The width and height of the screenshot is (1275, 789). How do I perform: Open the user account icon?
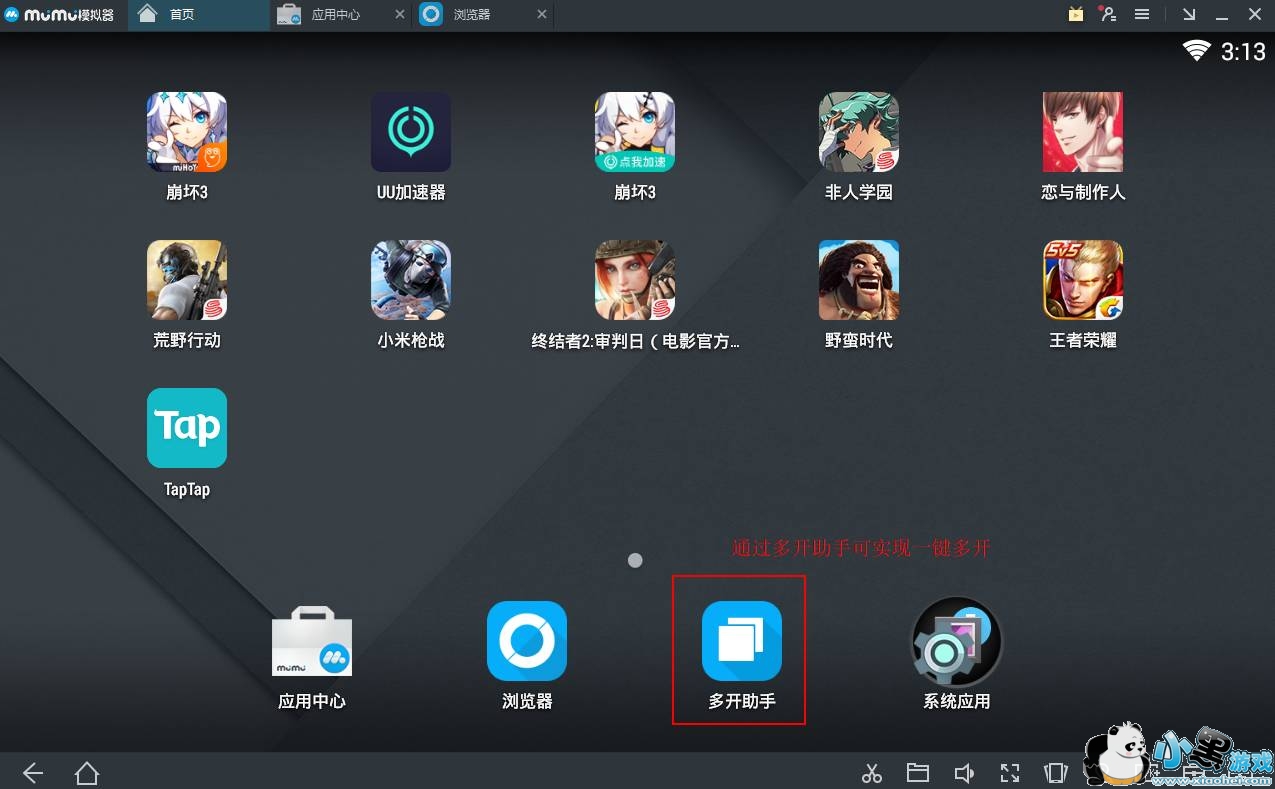tap(1108, 14)
